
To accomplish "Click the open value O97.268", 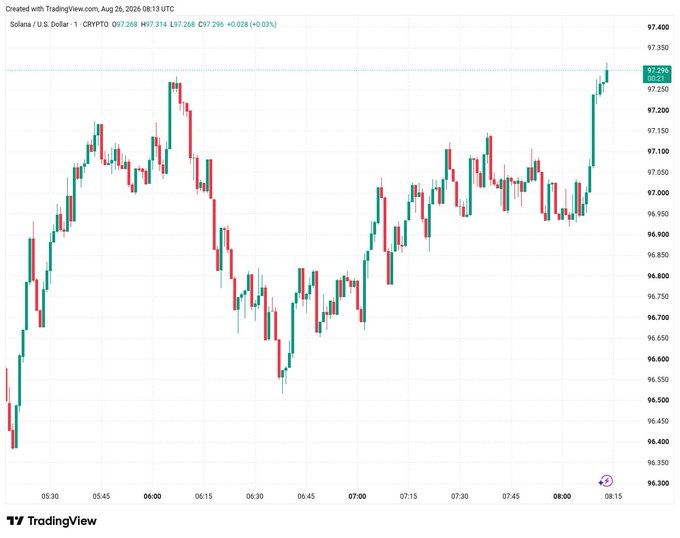I will tap(124, 24).
